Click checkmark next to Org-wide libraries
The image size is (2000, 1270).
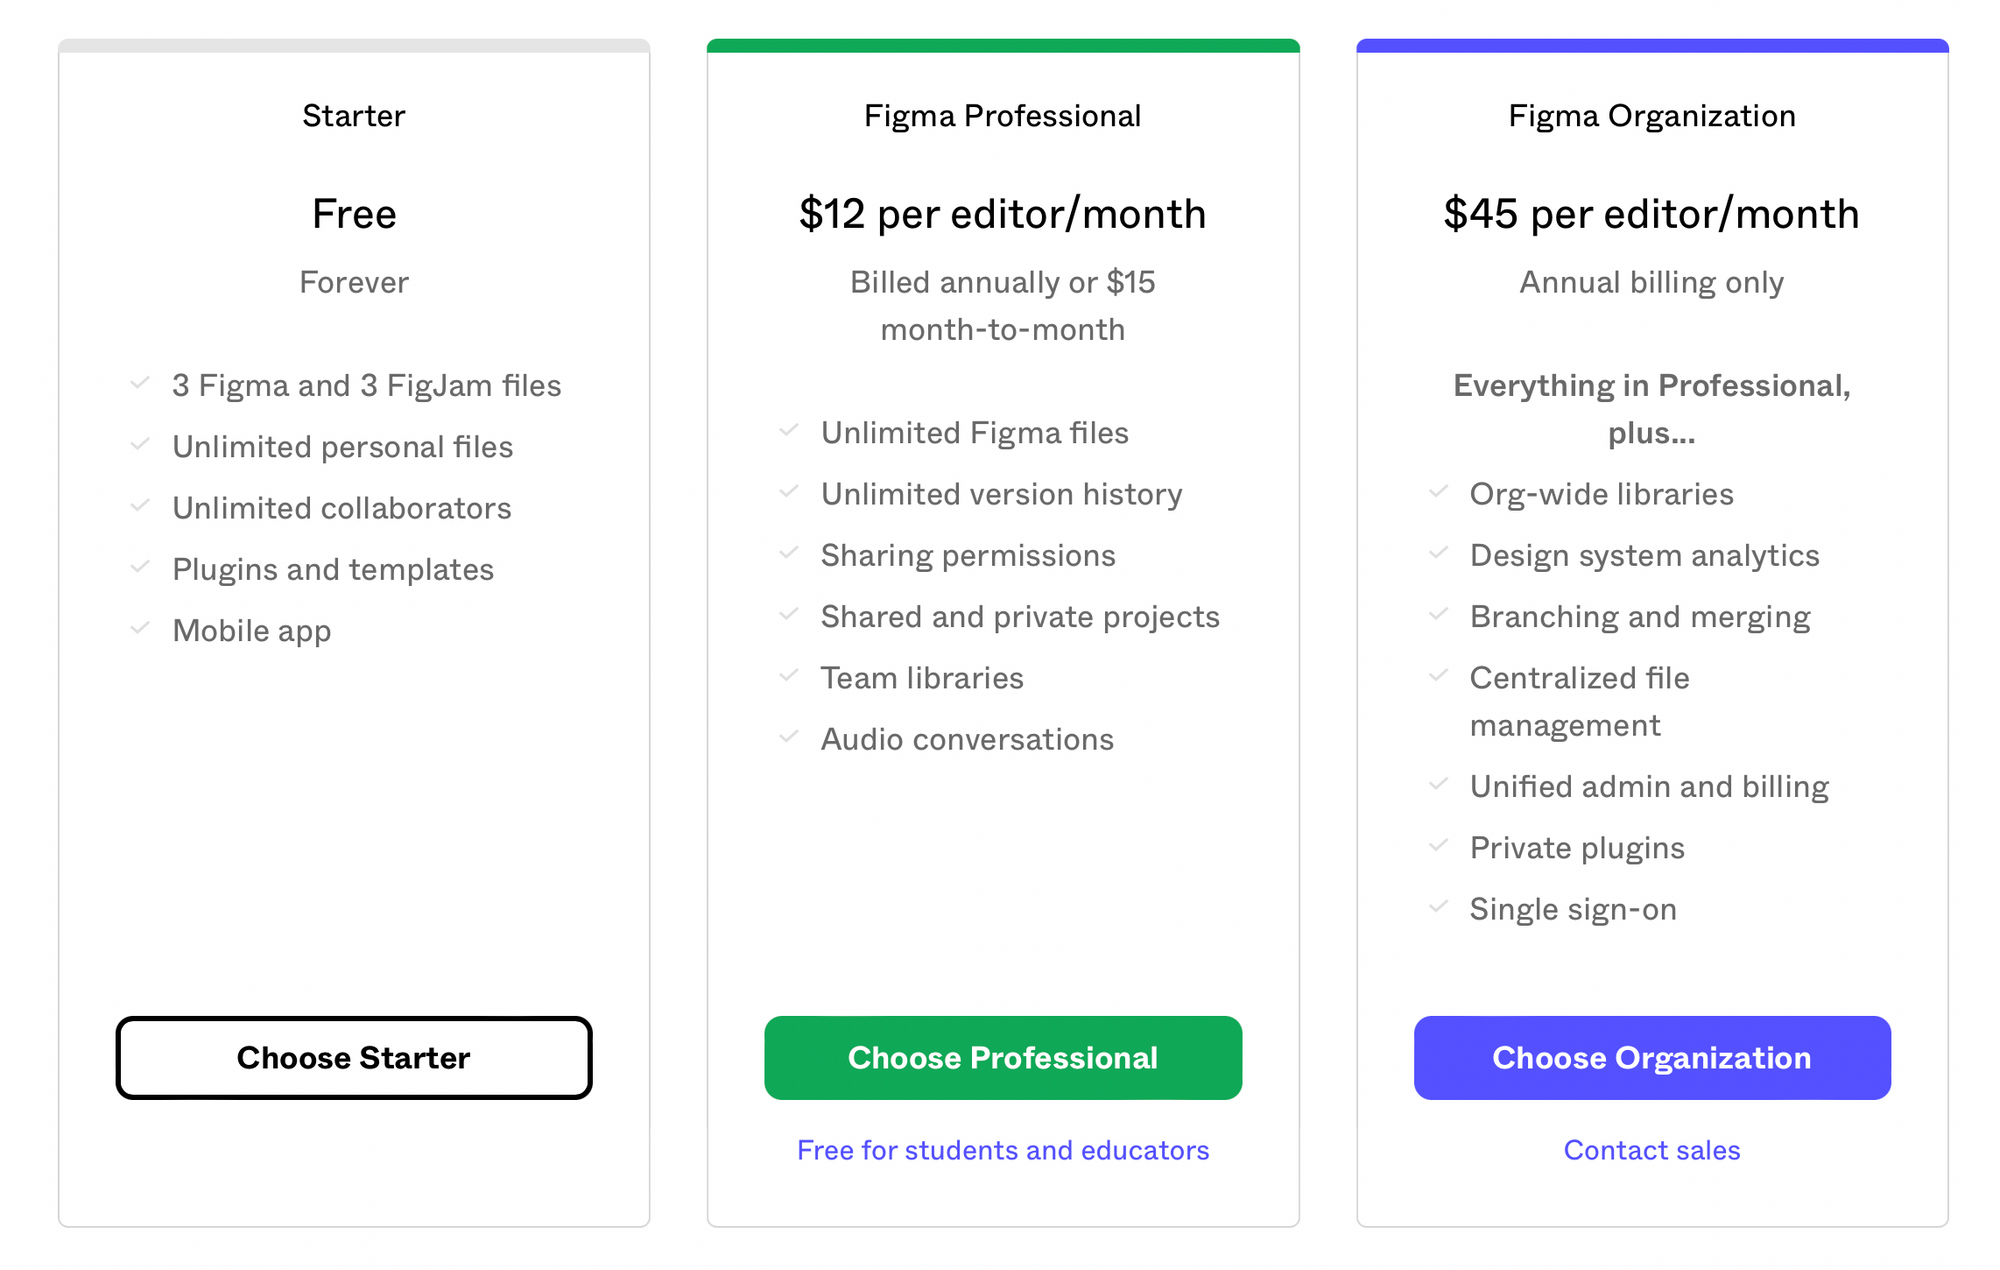(1438, 492)
